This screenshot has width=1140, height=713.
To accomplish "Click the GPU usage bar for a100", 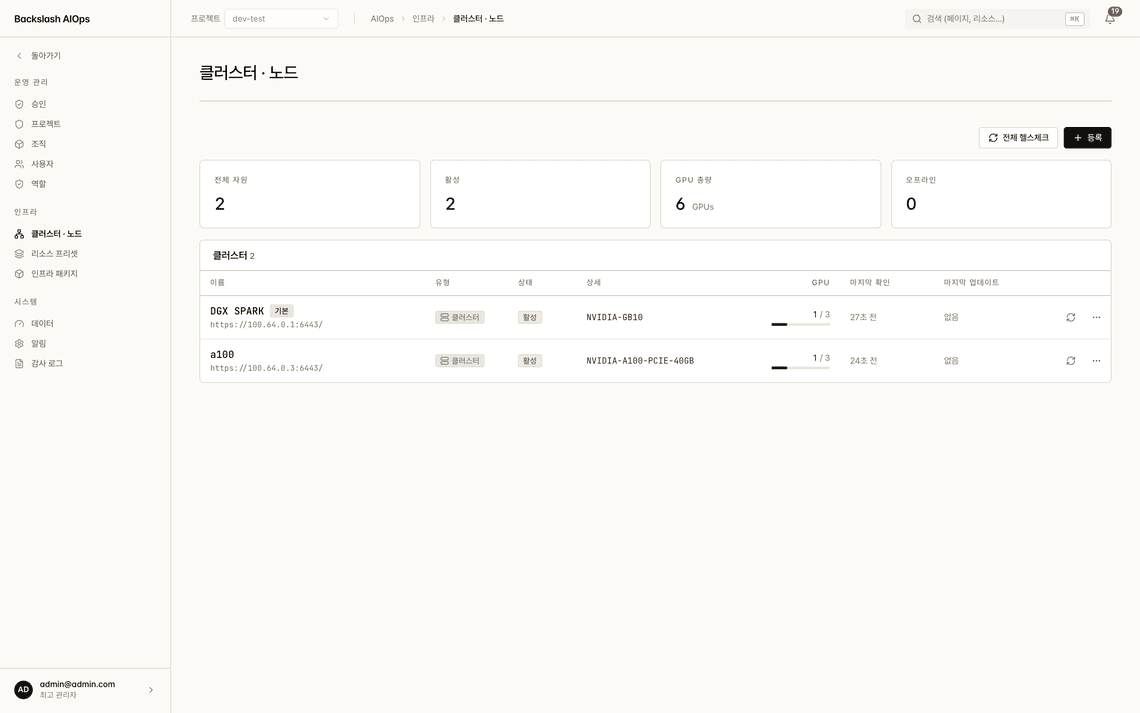I will 800,368.
